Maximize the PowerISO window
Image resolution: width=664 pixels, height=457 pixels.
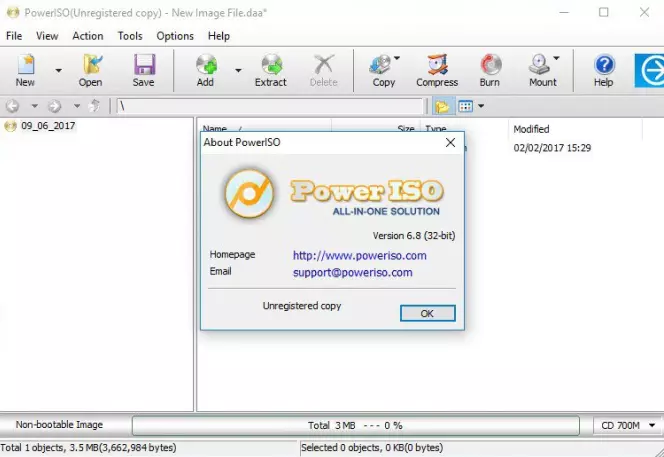click(x=604, y=12)
